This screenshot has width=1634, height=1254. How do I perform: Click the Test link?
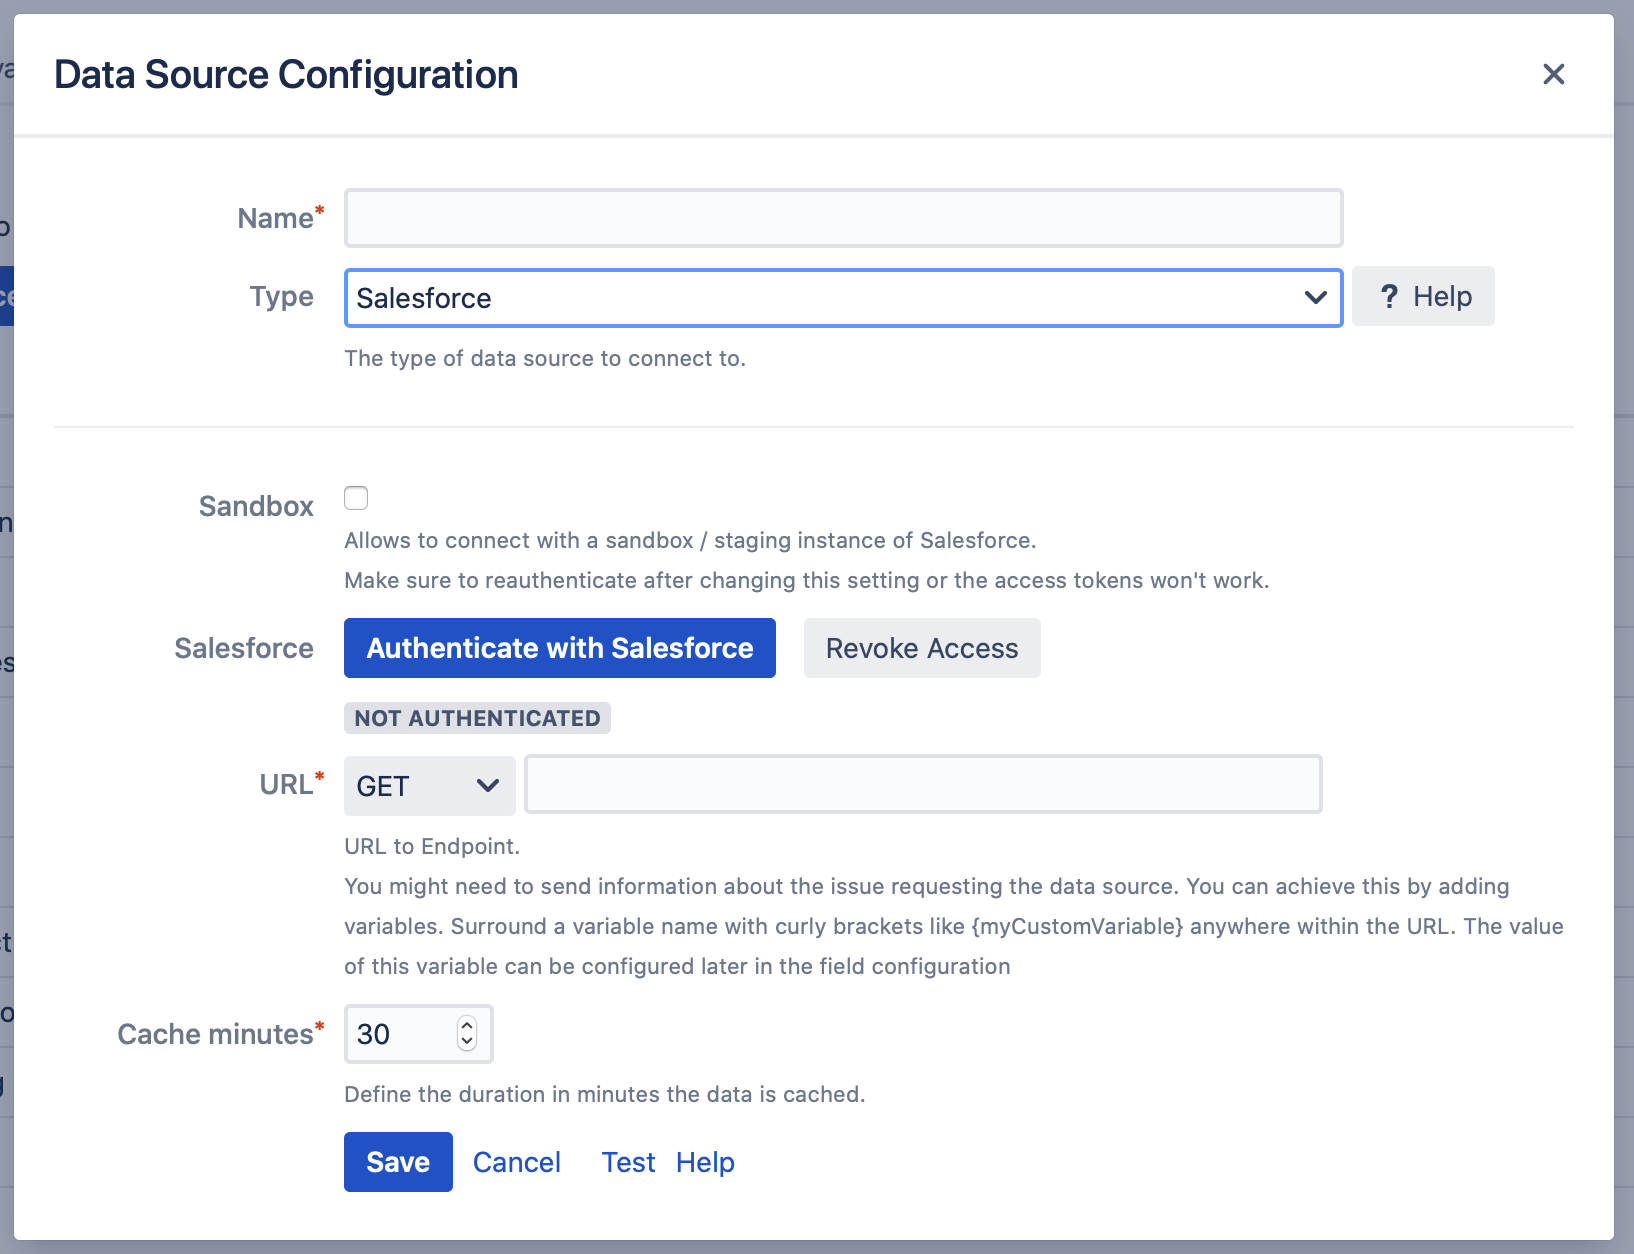pyautogui.click(x=628, y=1162)
